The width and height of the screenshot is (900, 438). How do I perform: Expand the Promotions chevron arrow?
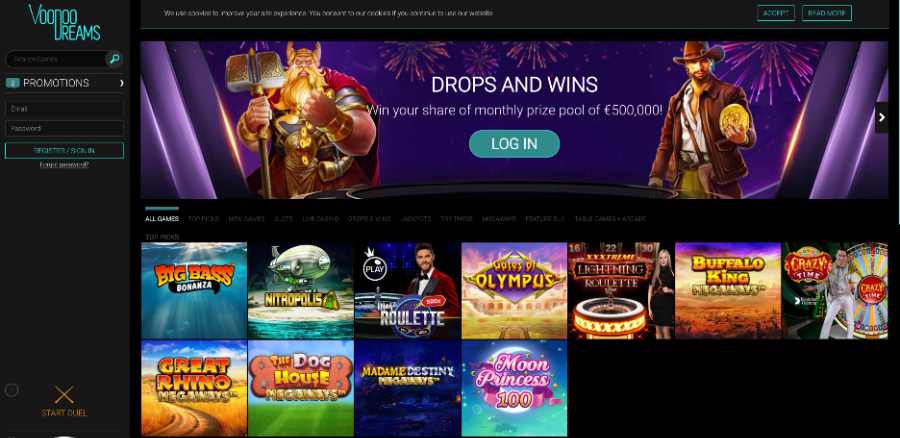(x=122, y=83)
